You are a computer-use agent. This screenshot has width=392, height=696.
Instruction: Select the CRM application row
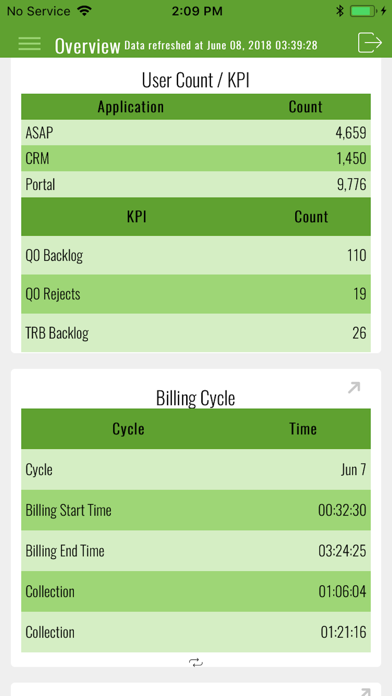pyautogui.click(x=196, y=158)
